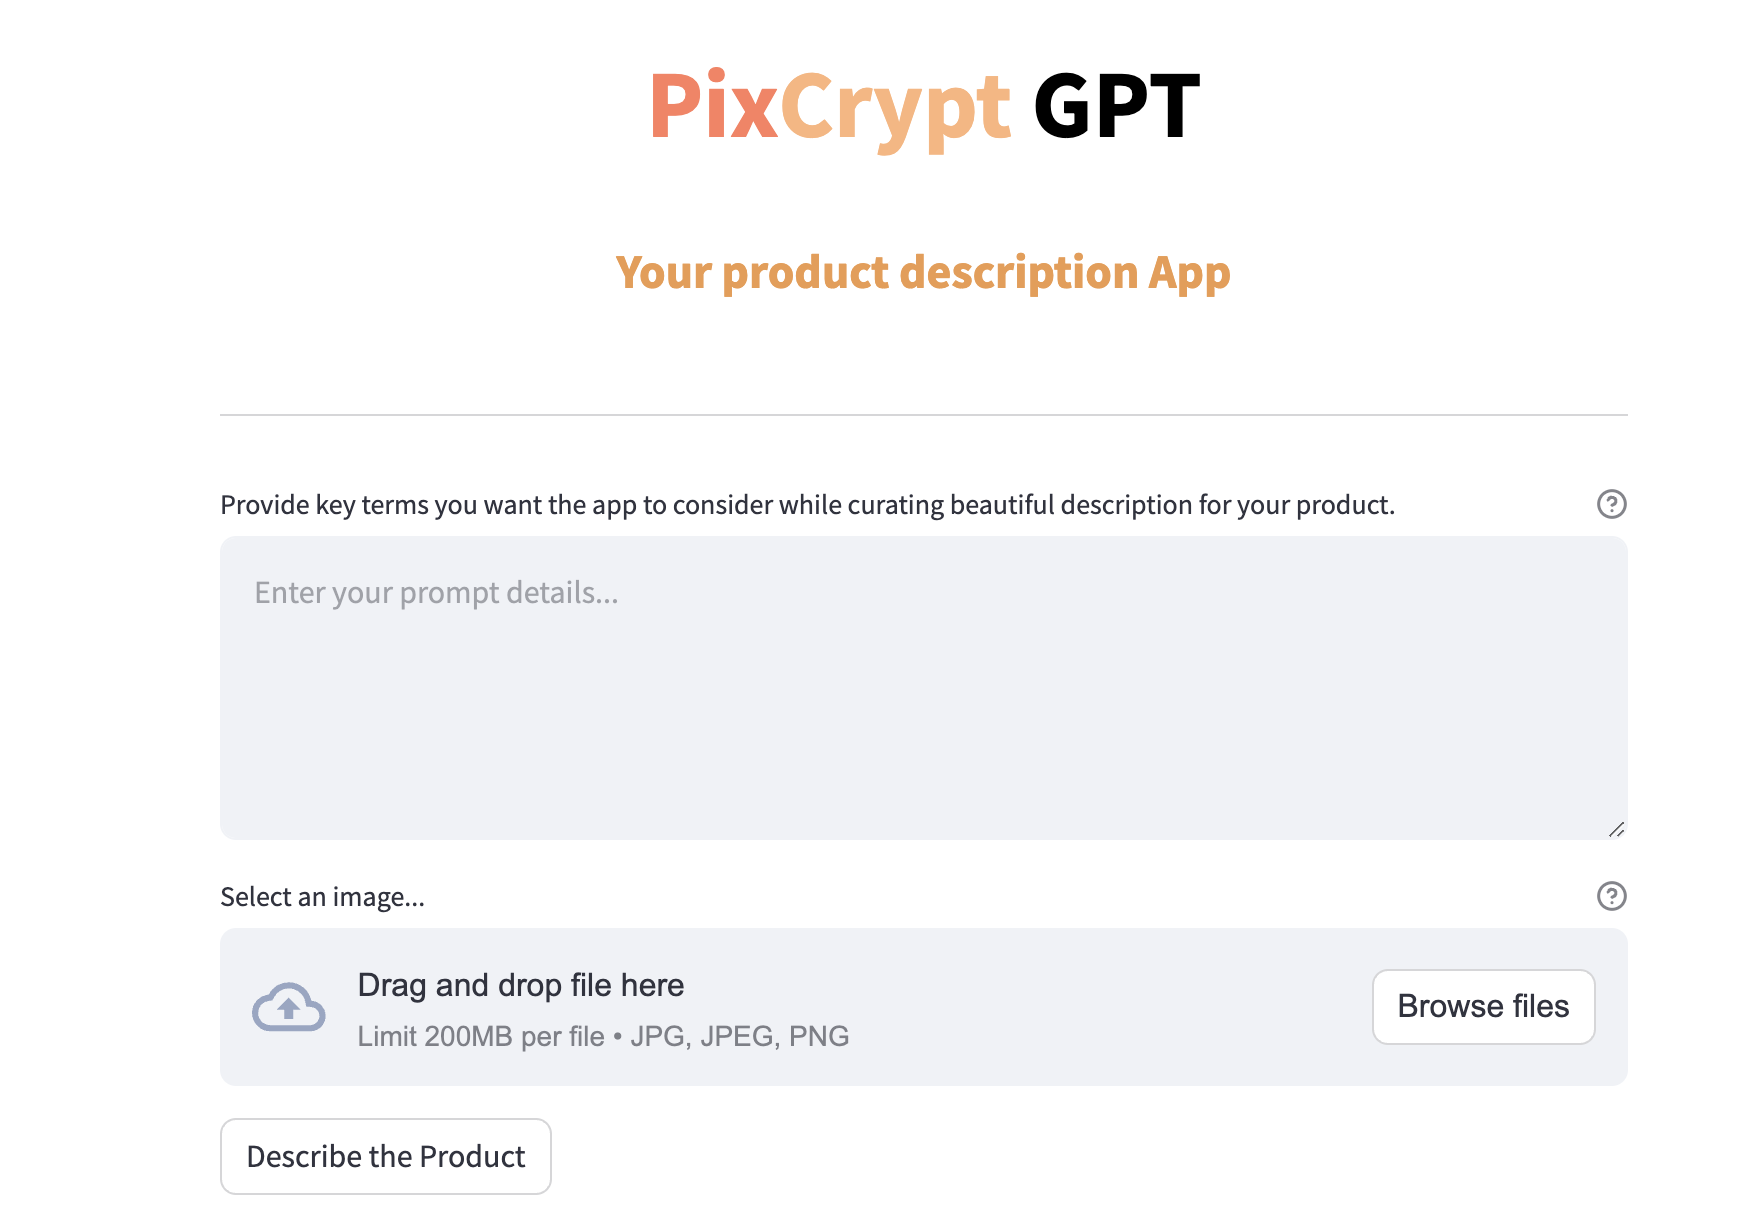
Task: Click the 'Drag and drop file here' text
Action: (520, 985)
